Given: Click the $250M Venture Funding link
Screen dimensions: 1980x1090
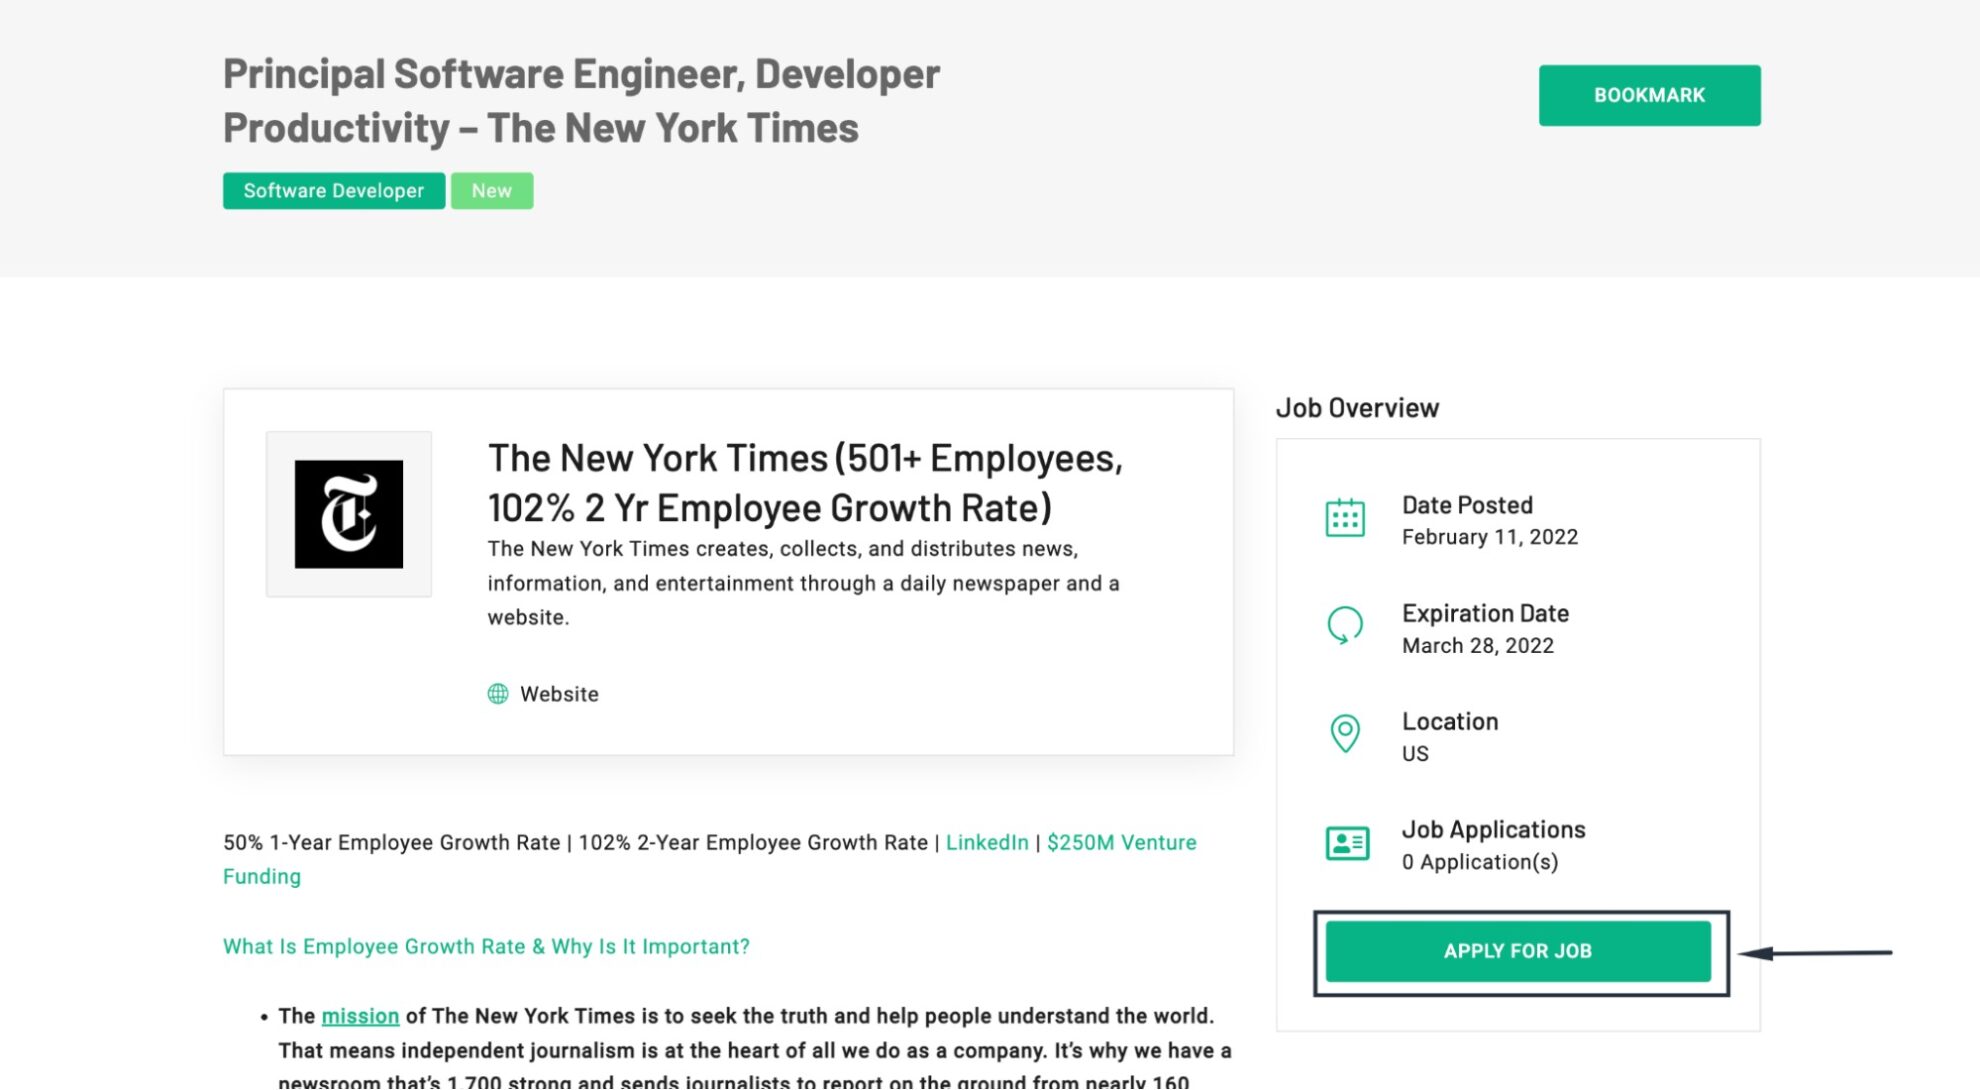Looking at the screenshot, I should pyautogui.click(x=1120, y=842).
